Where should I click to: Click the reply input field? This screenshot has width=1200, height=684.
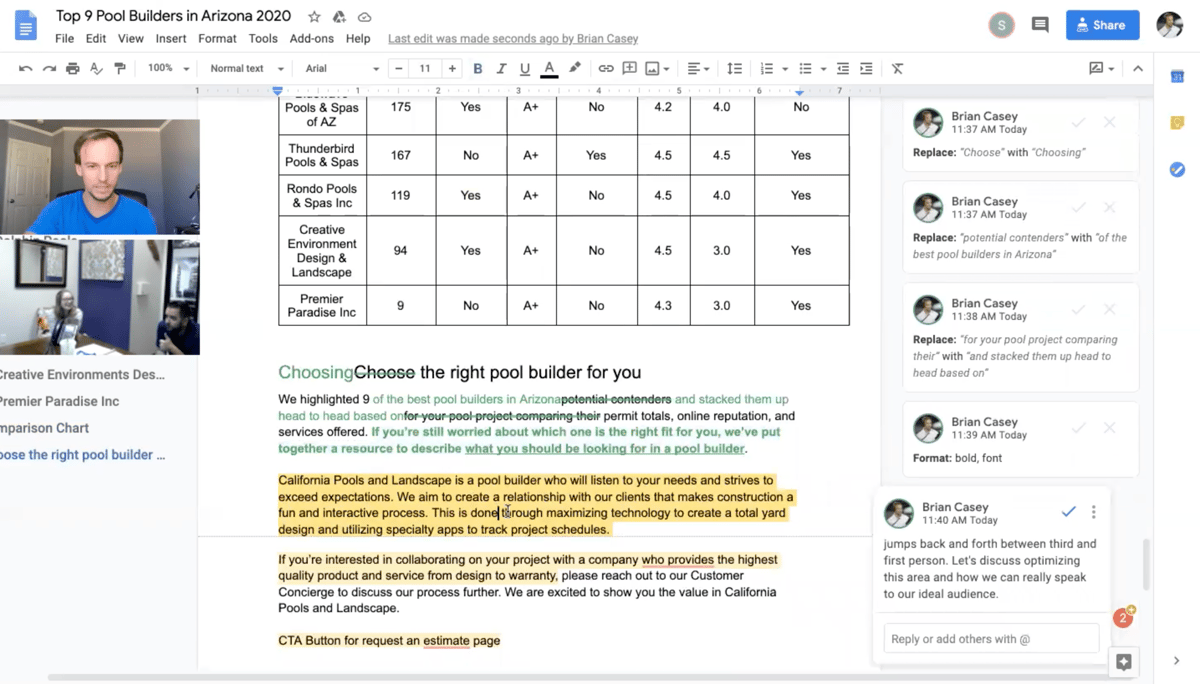(x=991, y=638)
